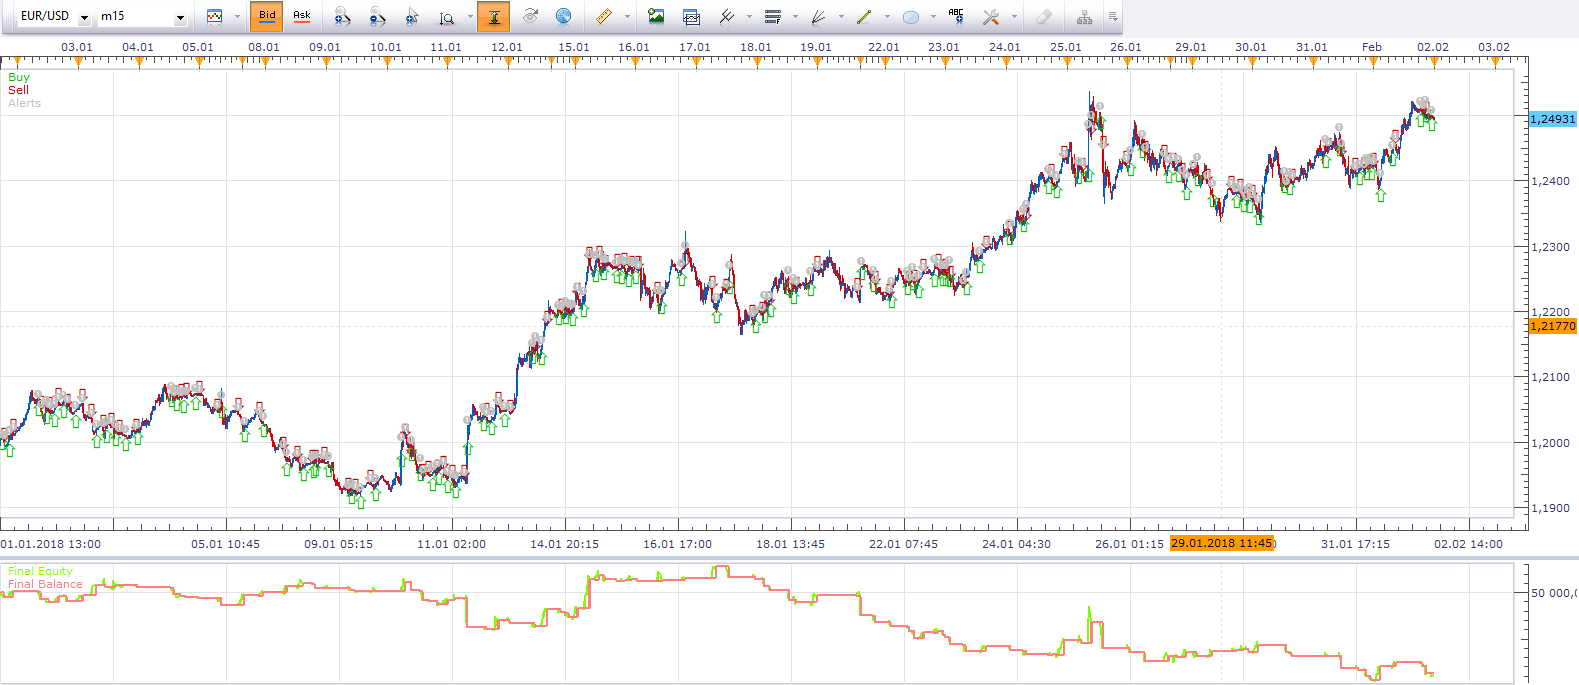Toggle the Bid price button
Image resolution: width=1579 pixels, height=685 pixels.
(267, 16)
